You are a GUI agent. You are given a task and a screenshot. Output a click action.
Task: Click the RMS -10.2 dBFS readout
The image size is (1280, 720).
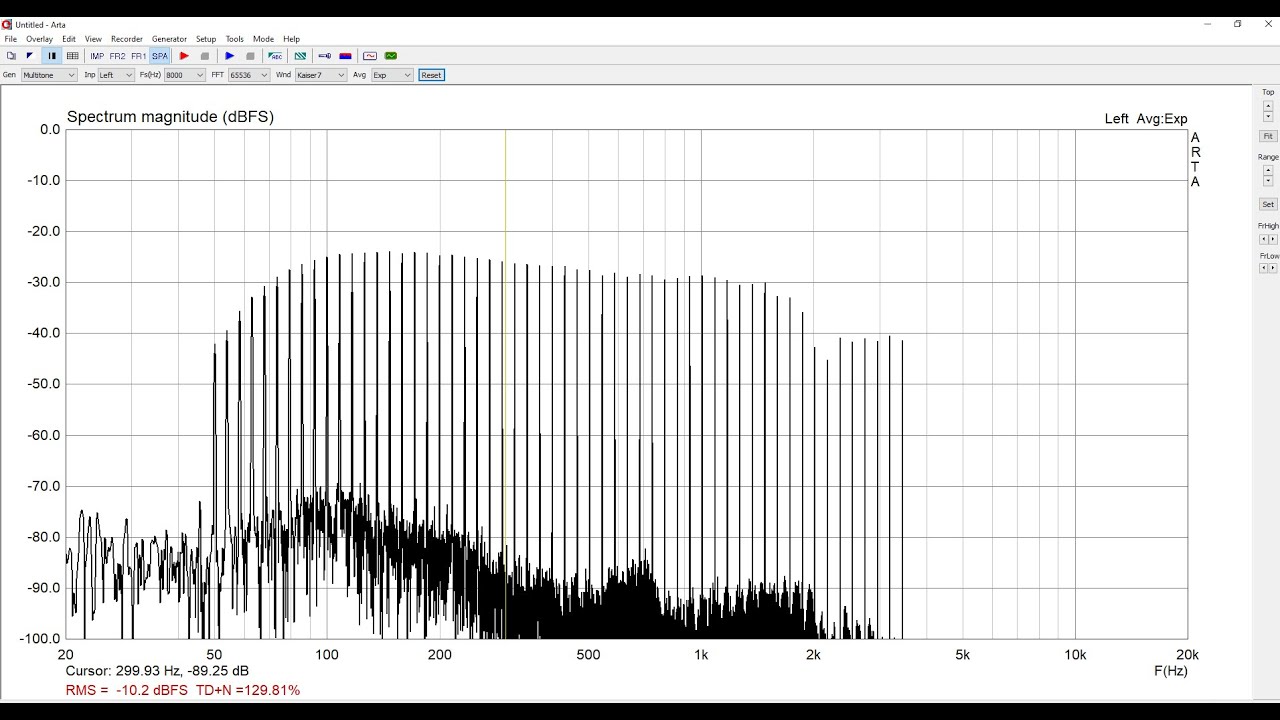pos(126,690)
